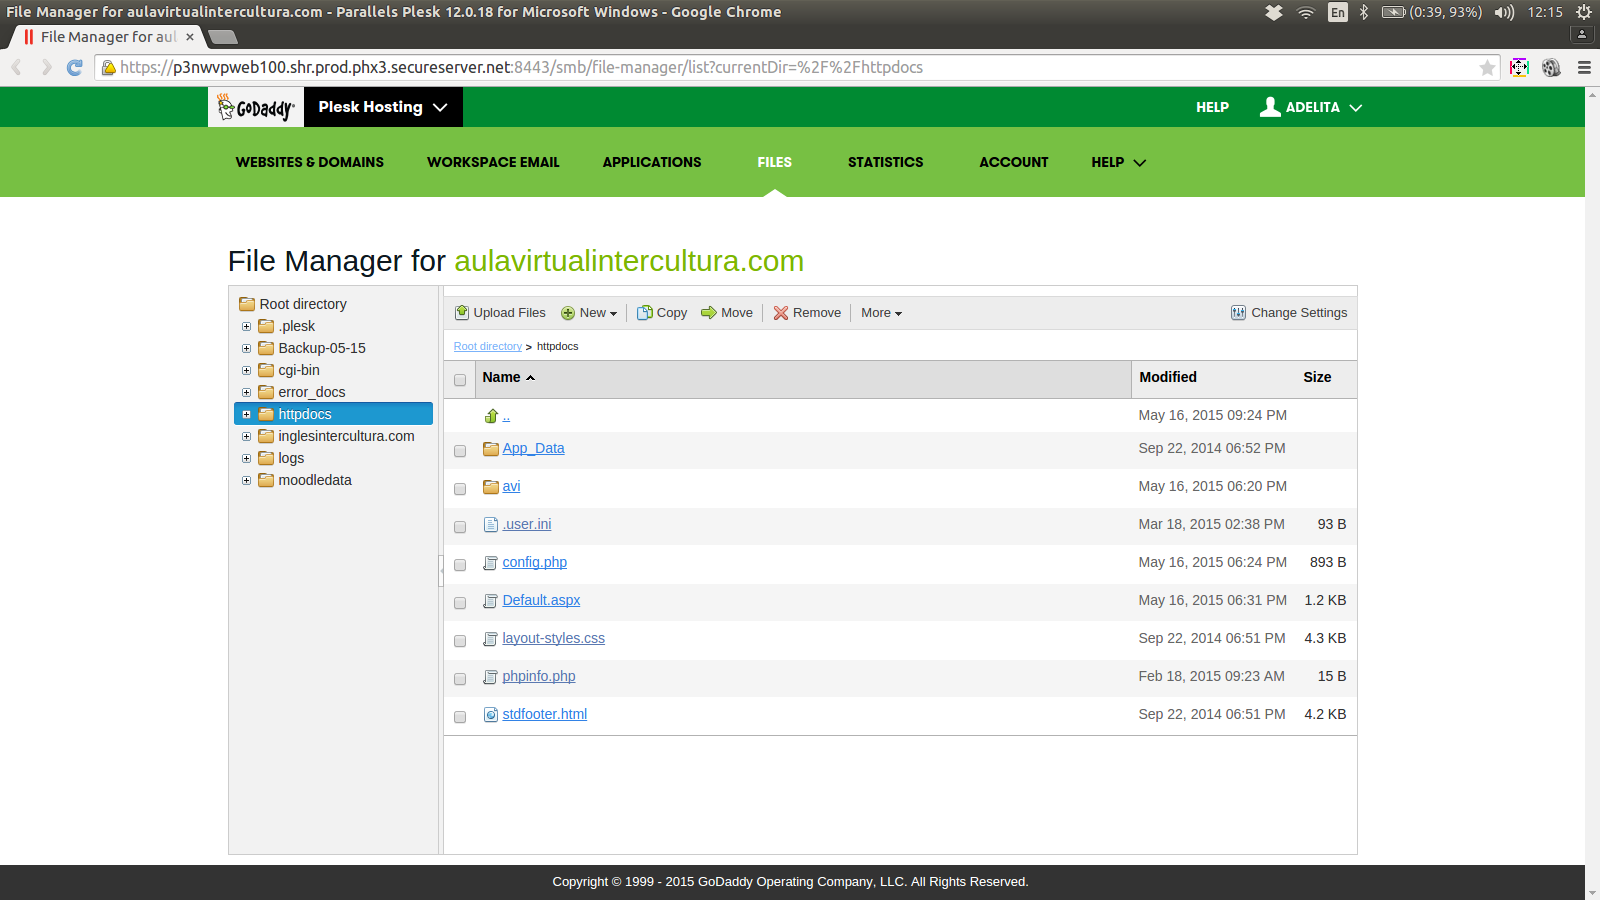Image resolution: width=1600 pixels, height=900 pixels.
Task: Check the stdfooter.html row checkbox
Action: coord(460,717)
